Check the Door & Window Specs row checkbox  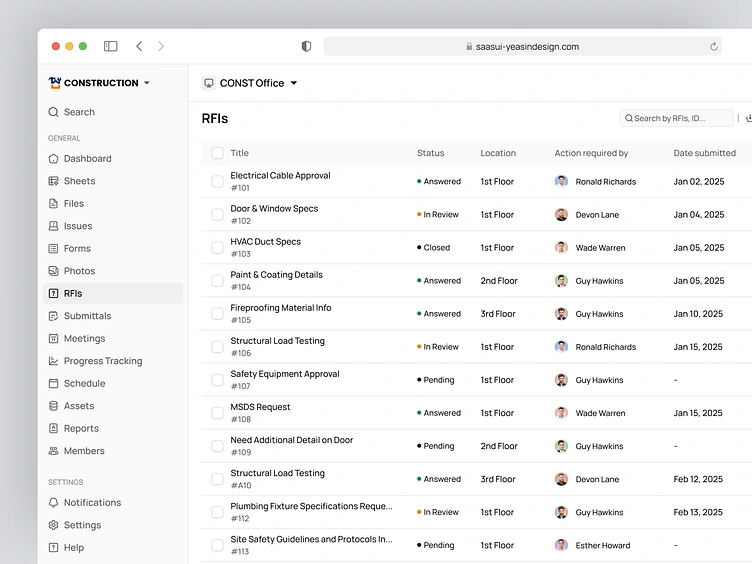point(217,214)
